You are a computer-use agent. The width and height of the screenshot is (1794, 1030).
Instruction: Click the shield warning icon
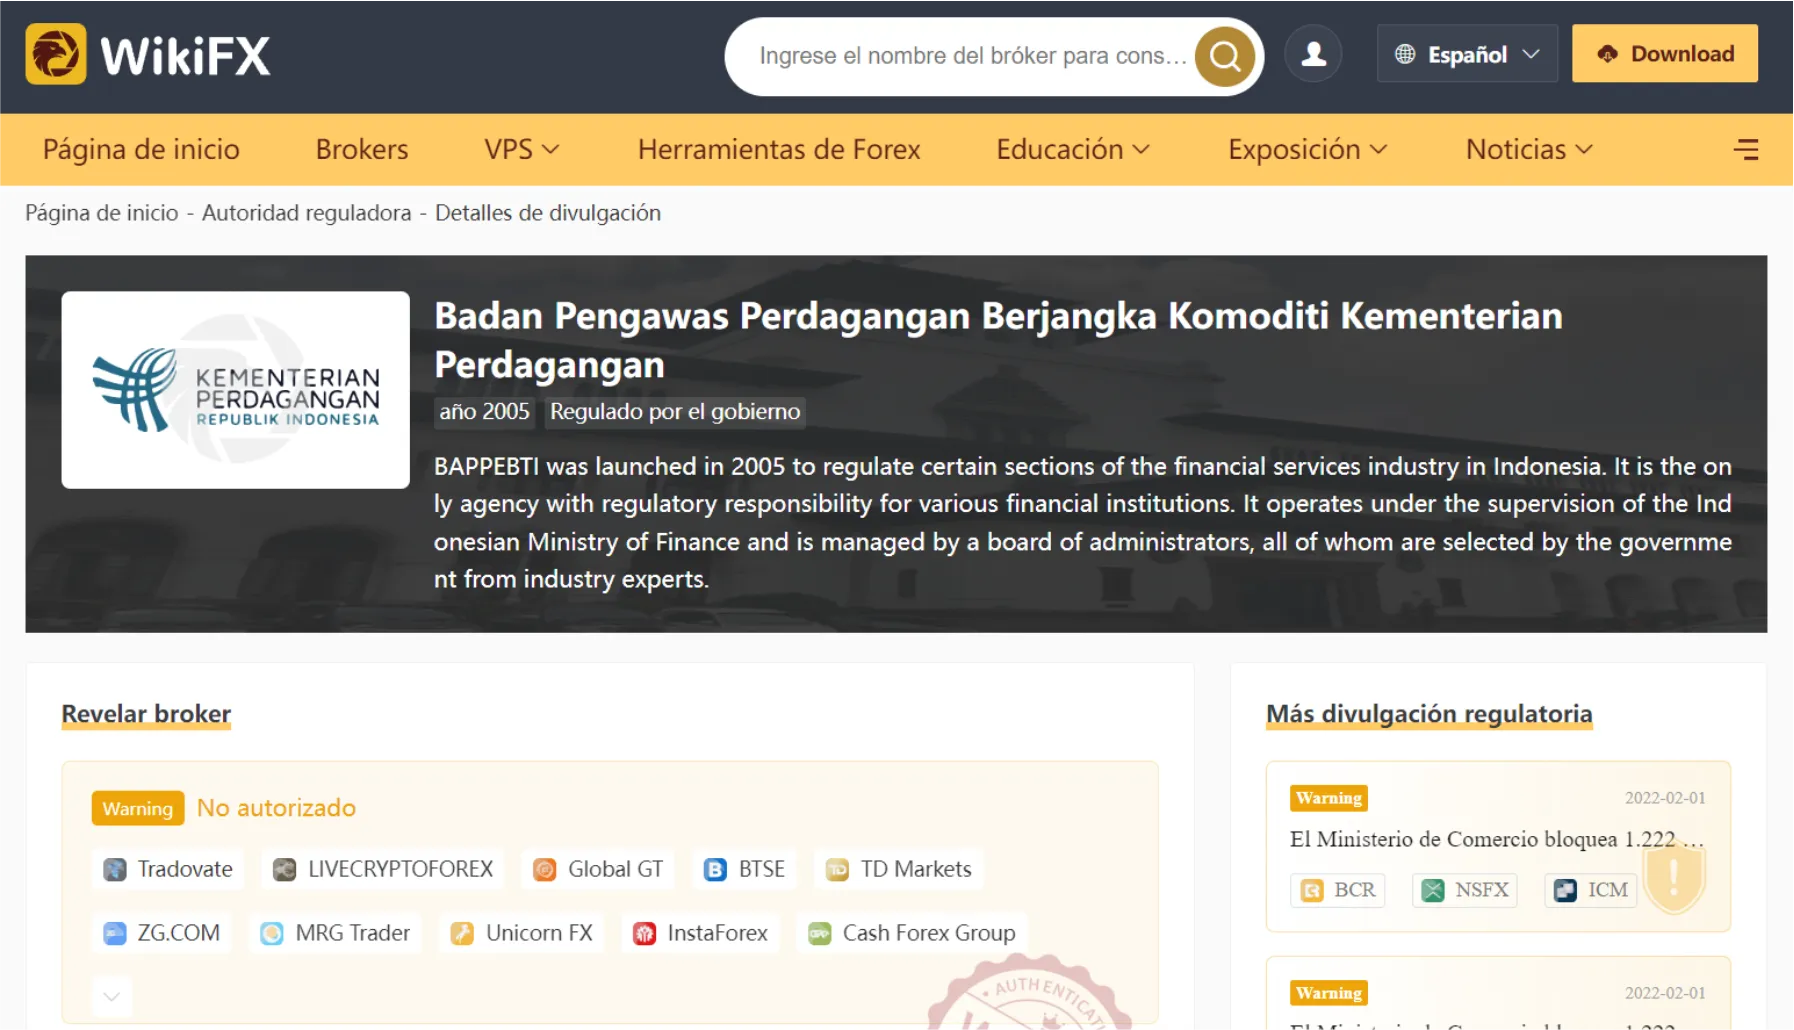(x=1674, y=877)
